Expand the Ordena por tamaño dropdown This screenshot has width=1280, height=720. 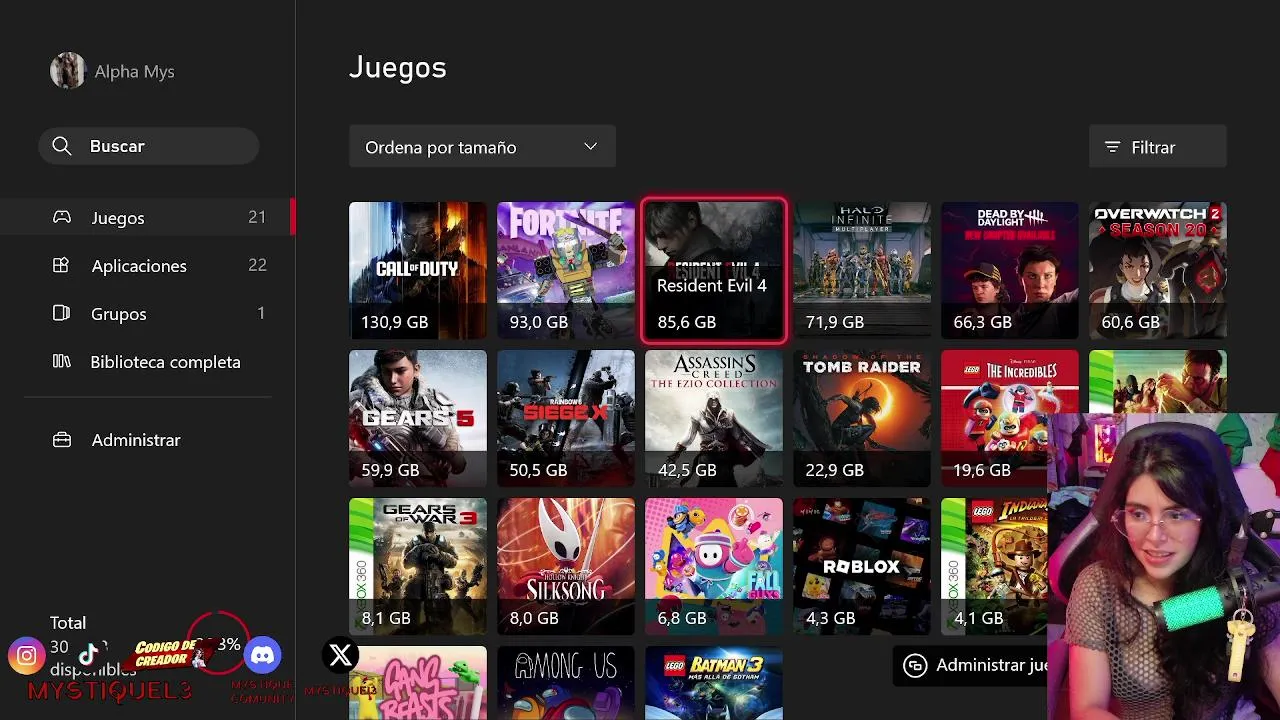[x=482, y=147]
